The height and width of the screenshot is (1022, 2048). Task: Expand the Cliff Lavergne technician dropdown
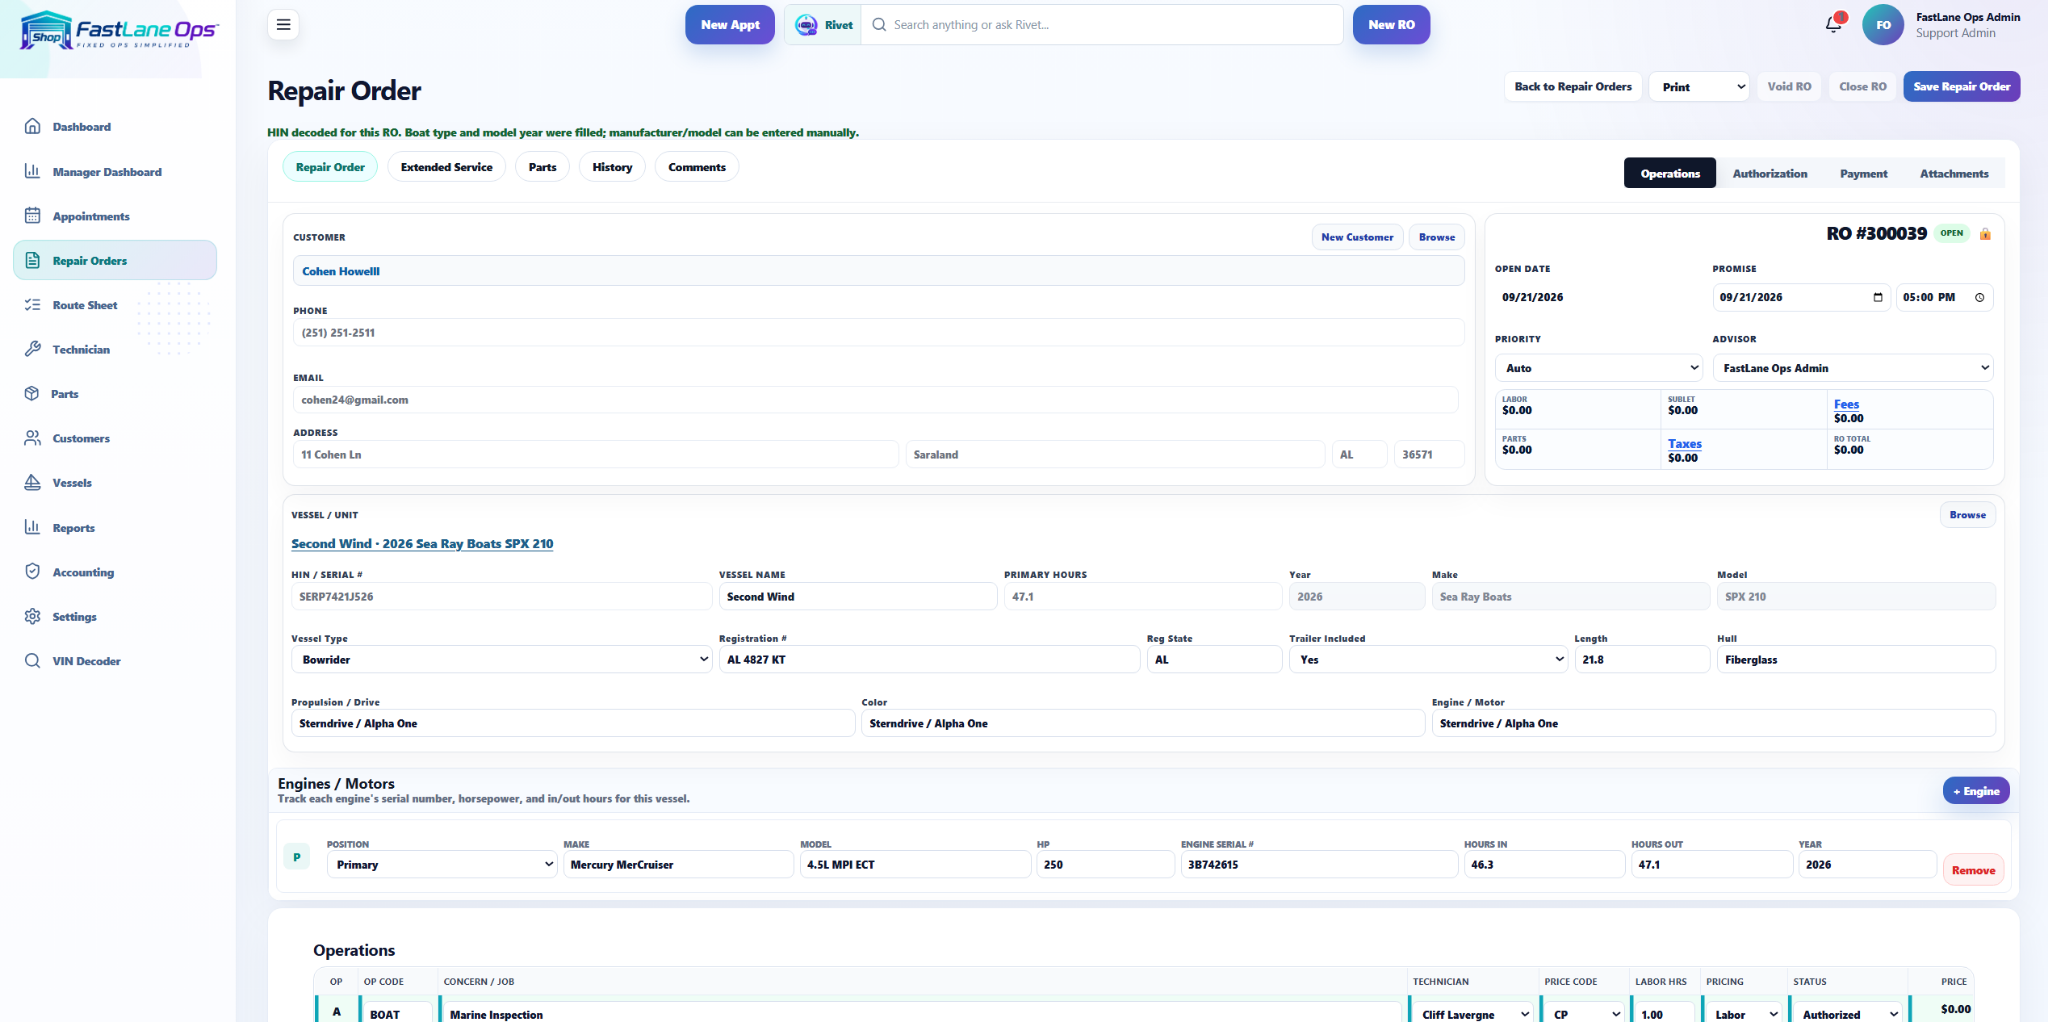tap(1474, 1013)
